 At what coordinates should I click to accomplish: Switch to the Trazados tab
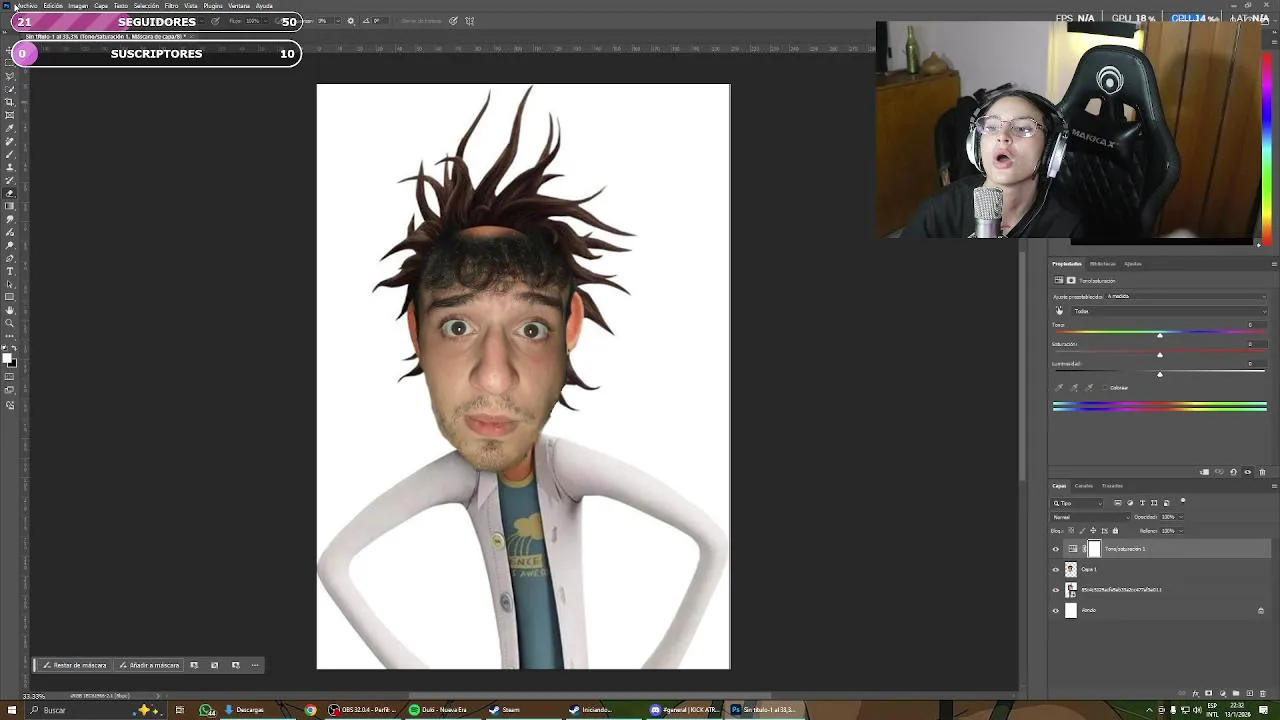[1112, 486]
